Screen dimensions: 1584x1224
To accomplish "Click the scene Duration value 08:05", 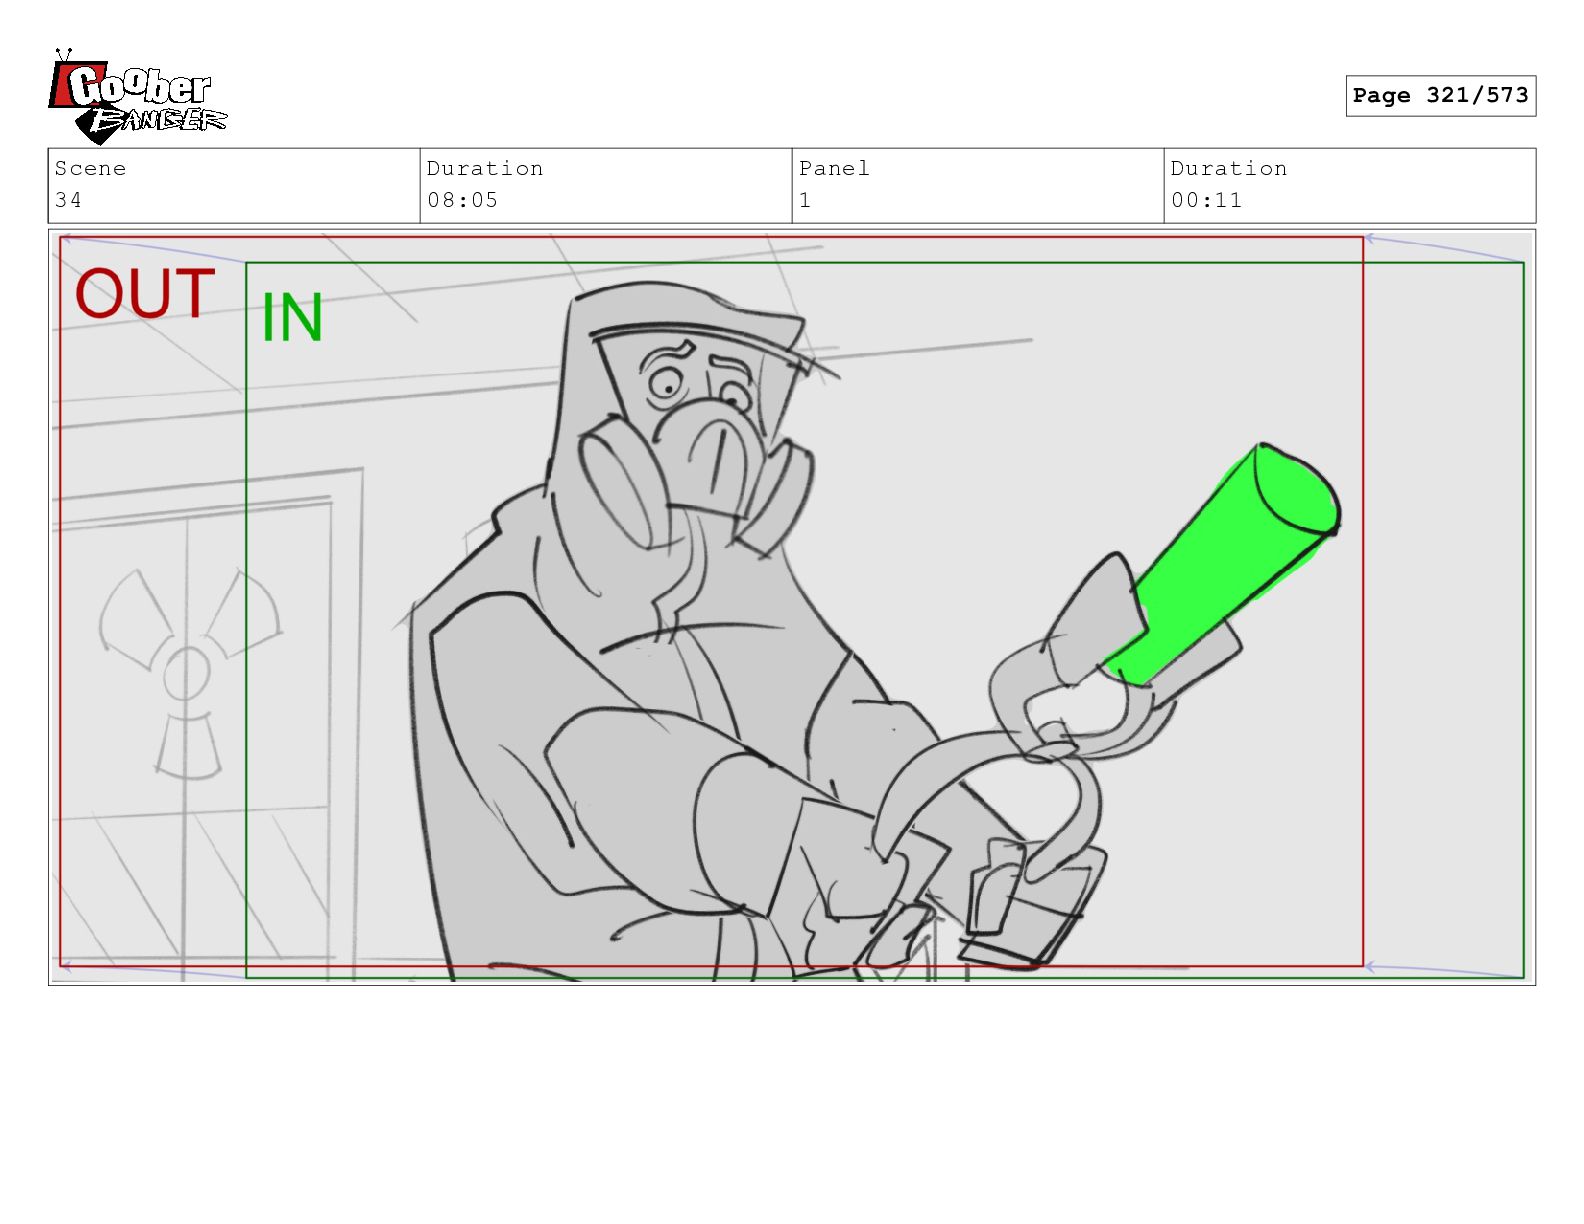I will click(462, 200).
